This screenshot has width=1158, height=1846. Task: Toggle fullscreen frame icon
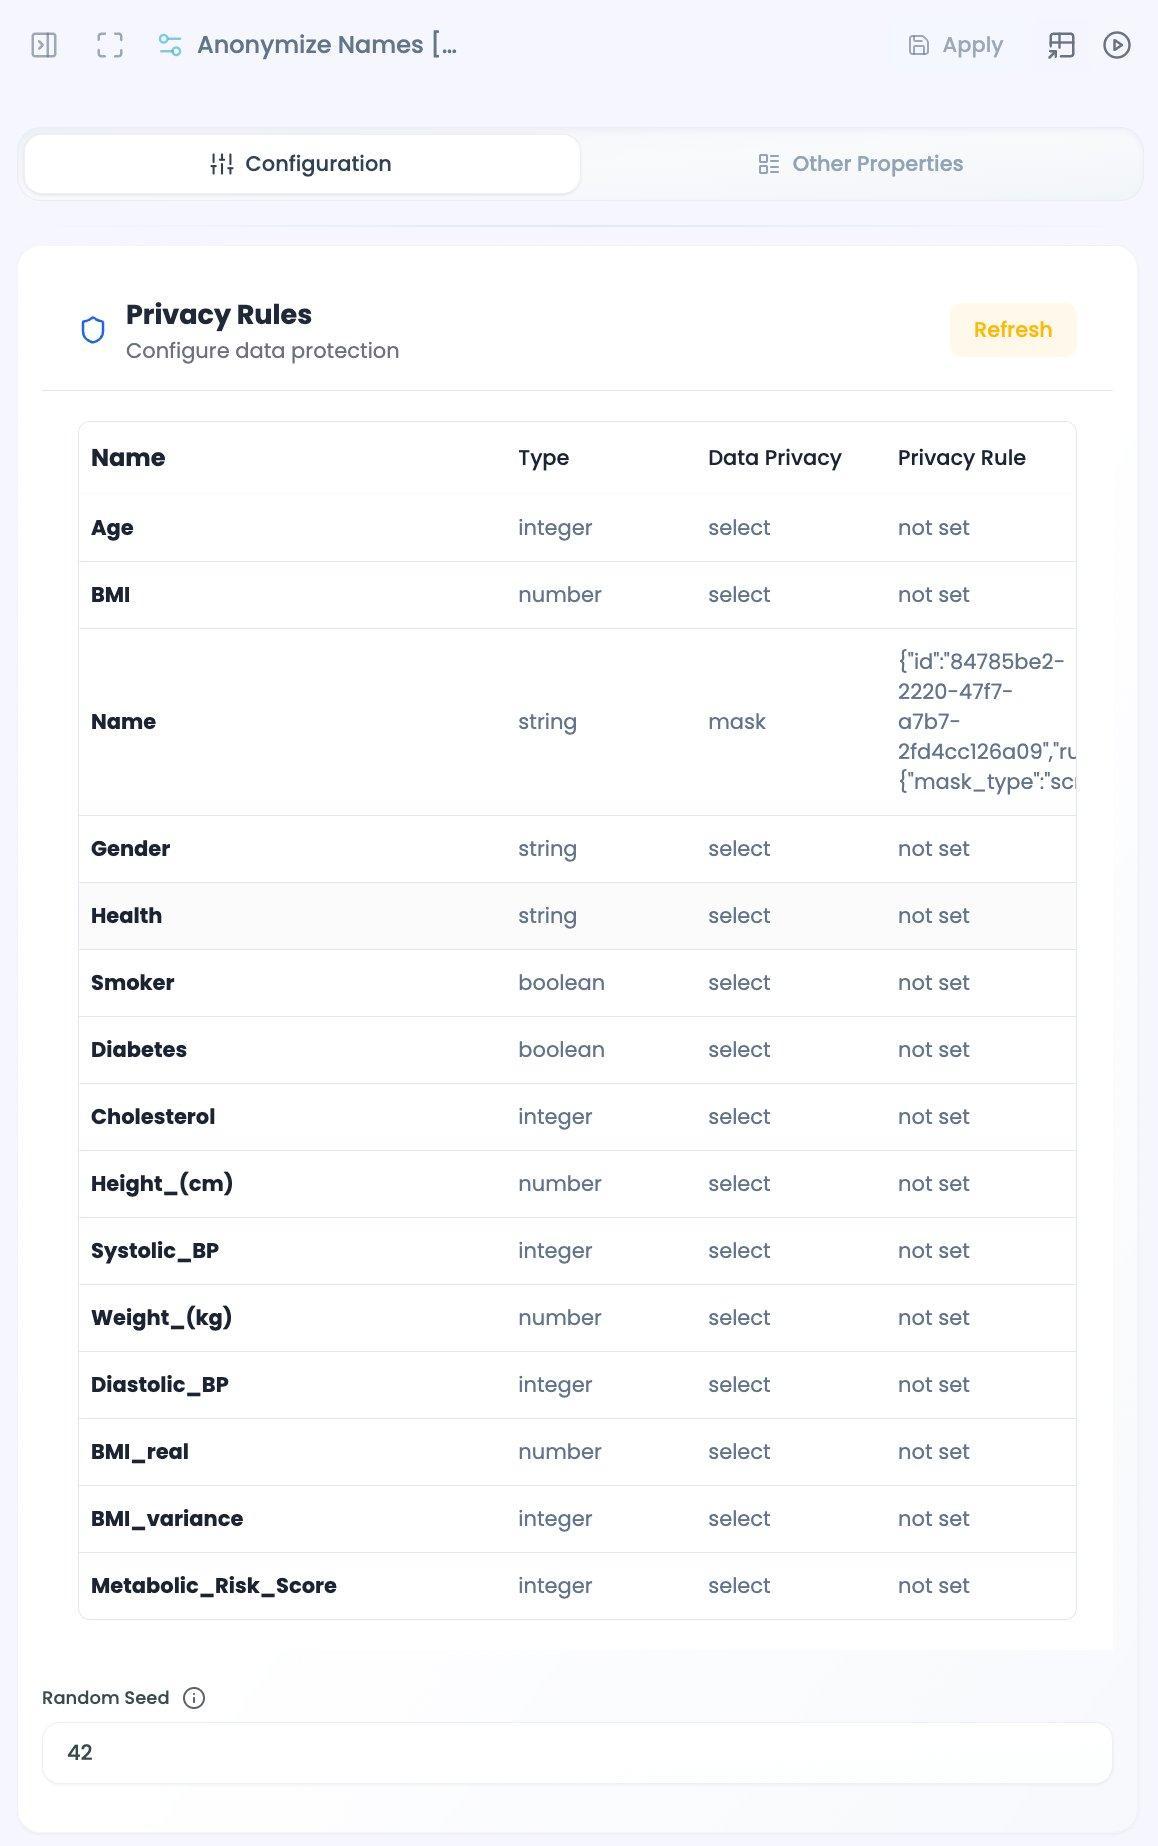[x=110, y=45]
